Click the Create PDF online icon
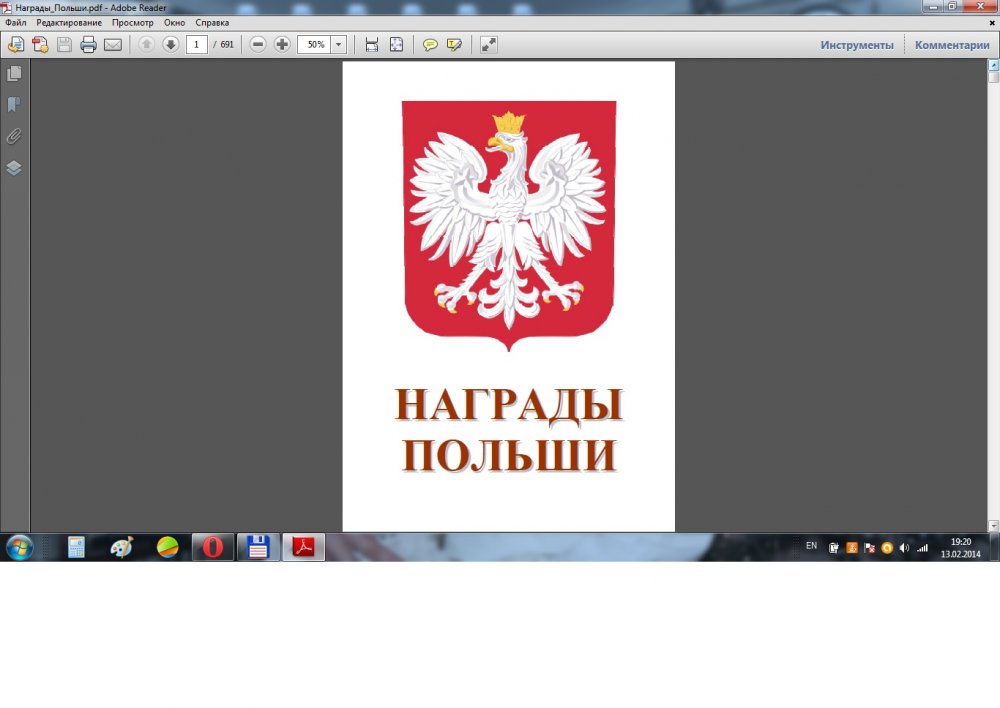 click(x=40, y=45)
